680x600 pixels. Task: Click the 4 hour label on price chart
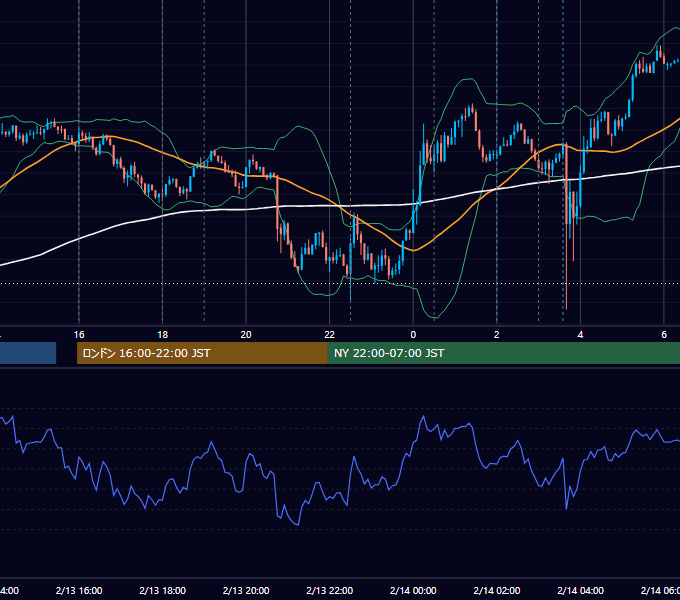(580, 335)
